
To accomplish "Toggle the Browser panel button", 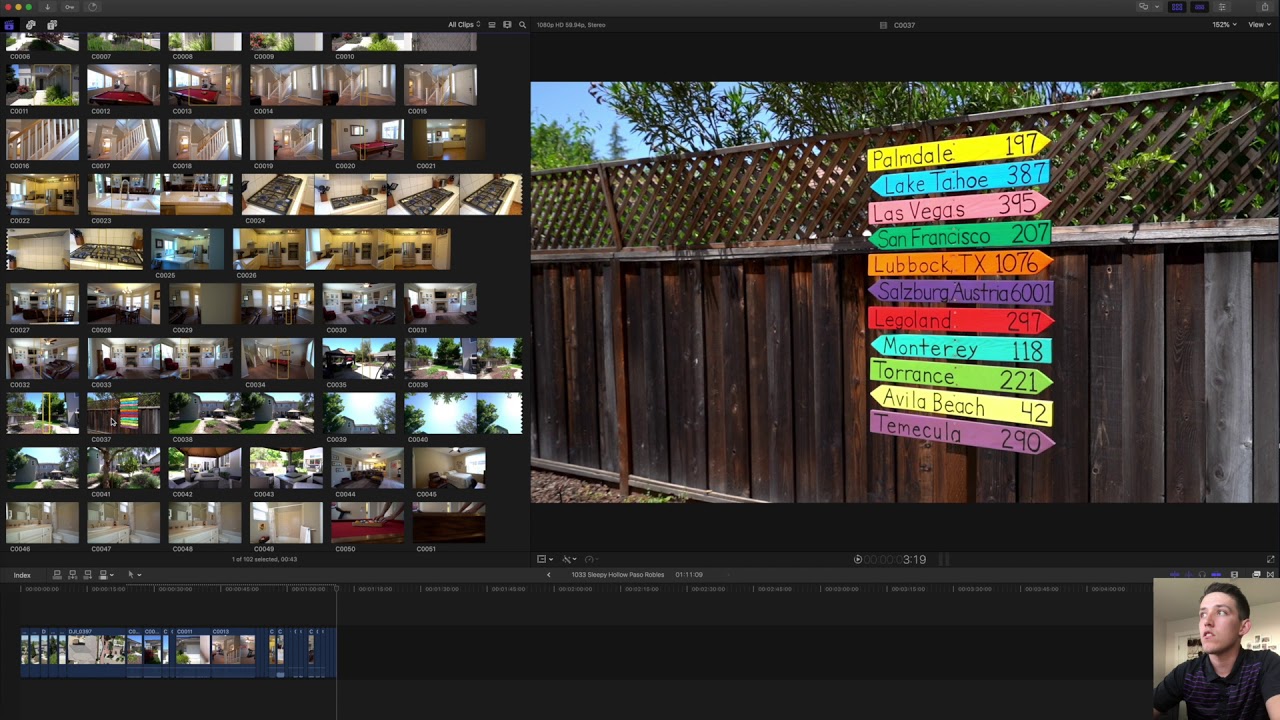I will [x=1177, y=7].
